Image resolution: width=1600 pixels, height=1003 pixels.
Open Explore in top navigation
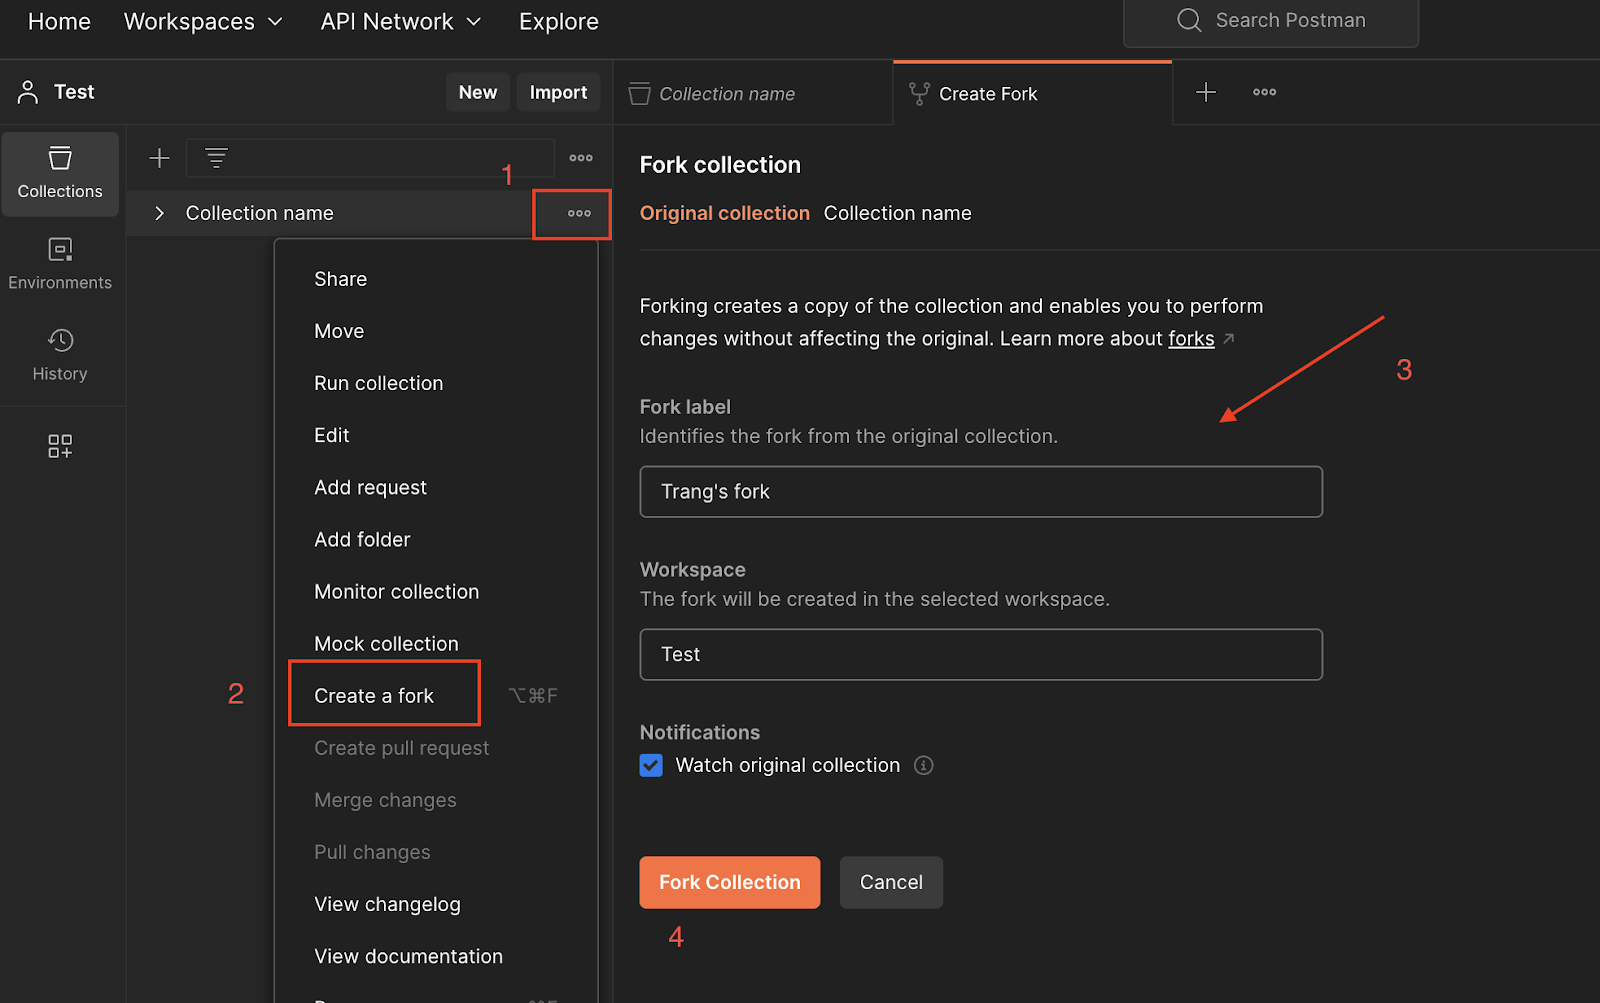click(559, 21)
